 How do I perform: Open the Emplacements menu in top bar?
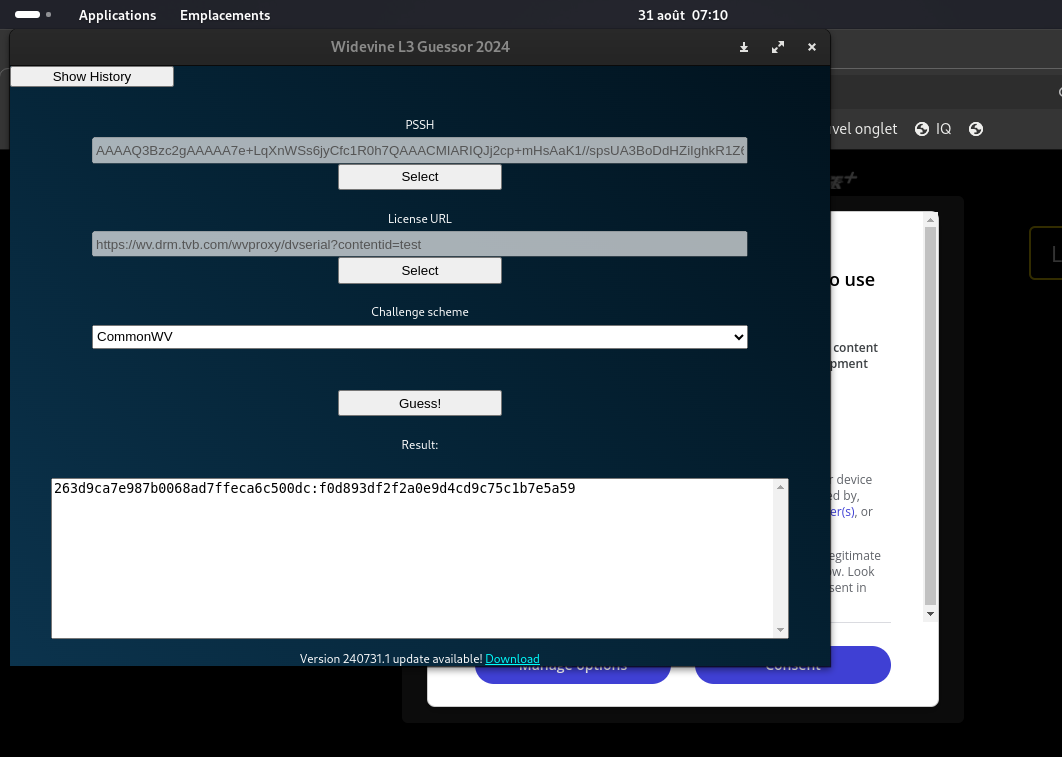[225, 15]
